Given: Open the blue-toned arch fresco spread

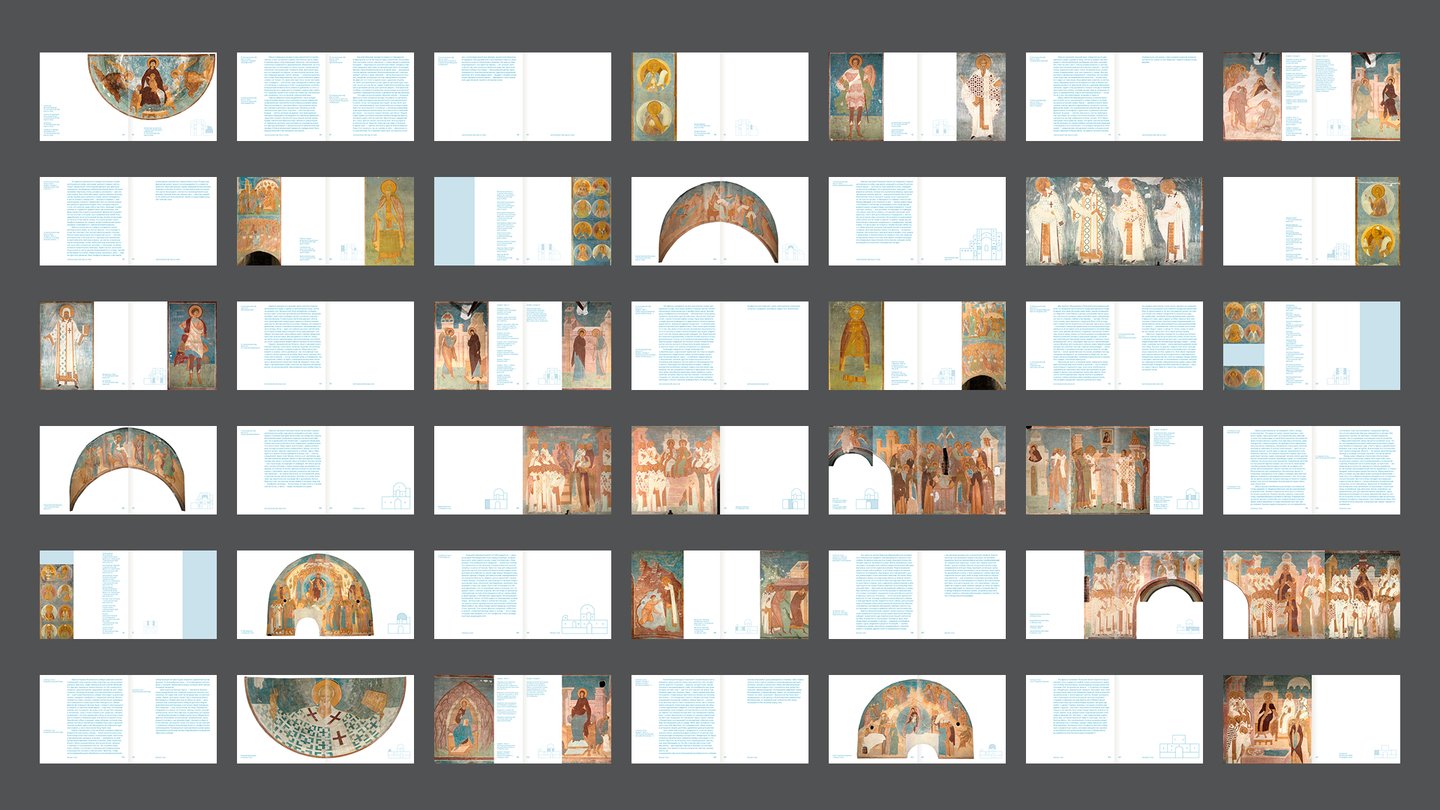Looking at the screenshot, I should click(128, 470).
